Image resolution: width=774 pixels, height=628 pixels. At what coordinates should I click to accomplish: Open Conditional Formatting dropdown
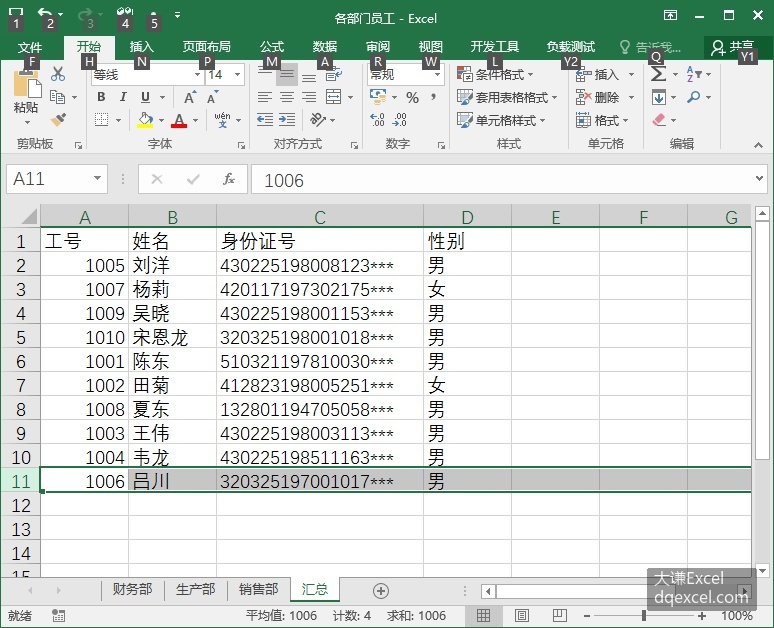[x=496, y=75]
